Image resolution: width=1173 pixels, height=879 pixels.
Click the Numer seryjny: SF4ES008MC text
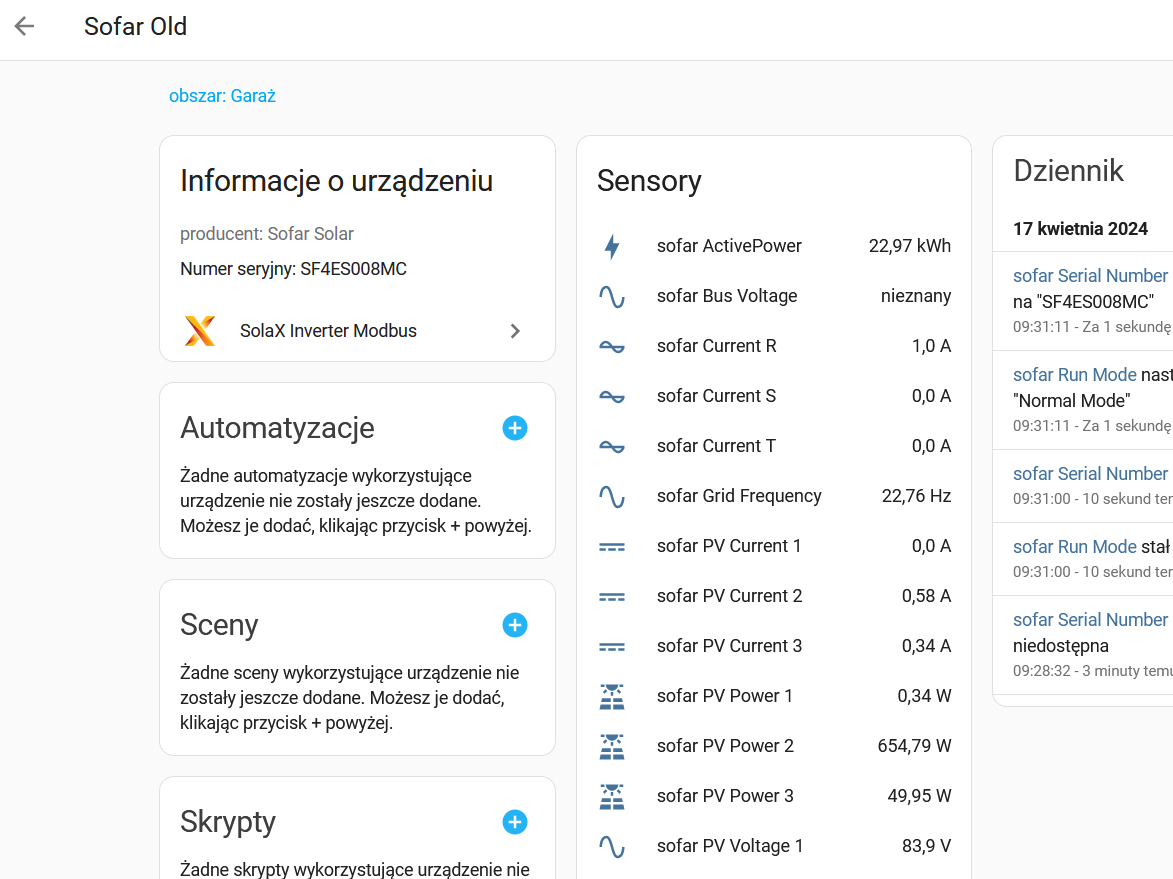tap(293, 269)
